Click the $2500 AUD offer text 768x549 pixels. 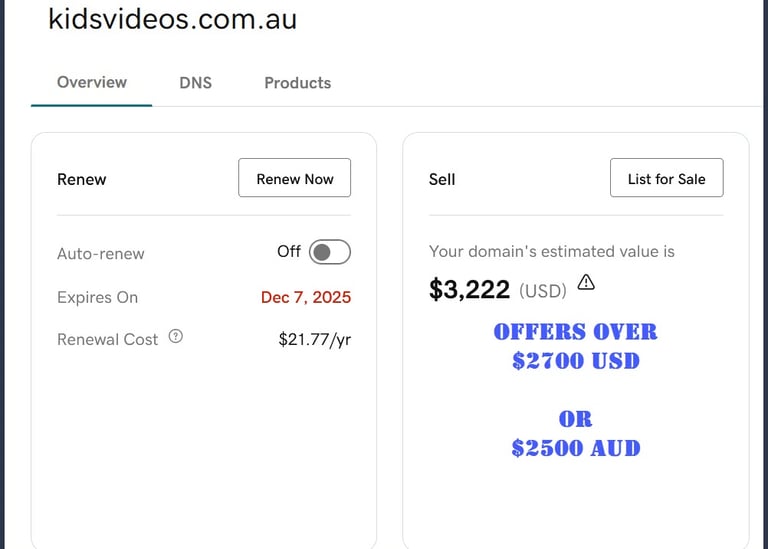(575, 448)
